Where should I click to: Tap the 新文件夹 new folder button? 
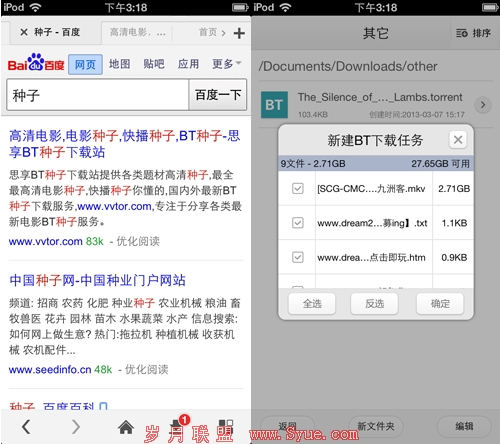[x=376, y=426]
